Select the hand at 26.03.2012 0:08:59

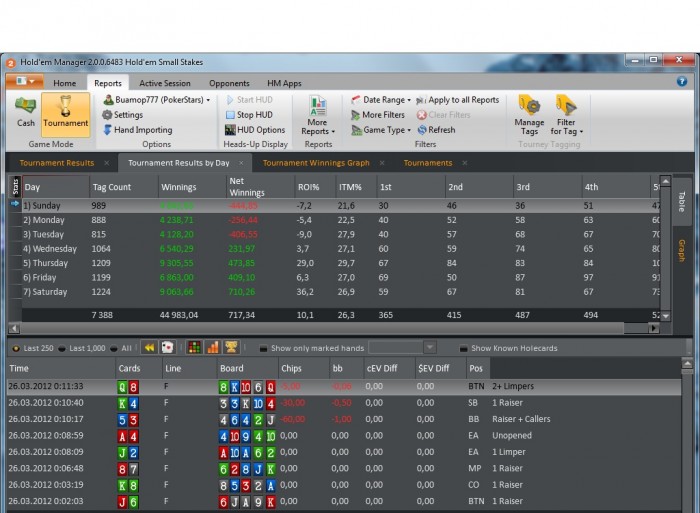(x=344, y=435)
